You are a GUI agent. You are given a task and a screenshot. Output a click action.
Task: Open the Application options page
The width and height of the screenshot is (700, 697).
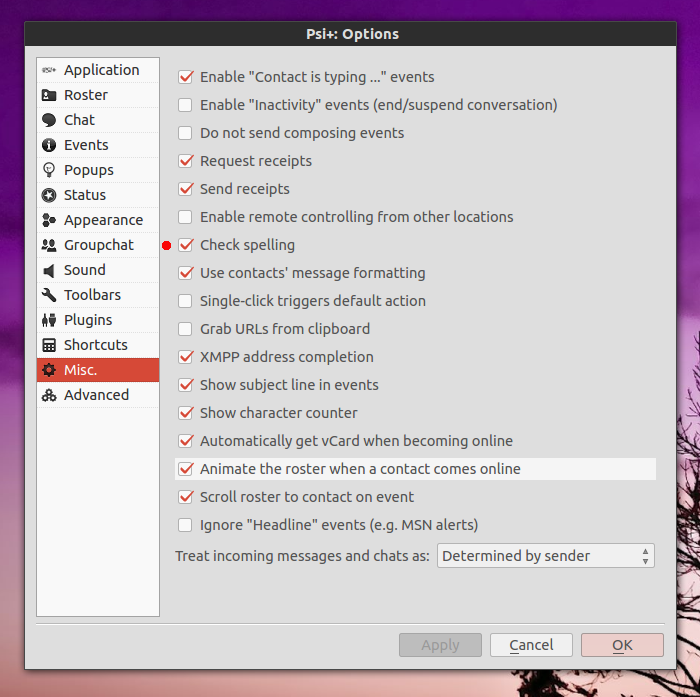(x=102, y=70)
